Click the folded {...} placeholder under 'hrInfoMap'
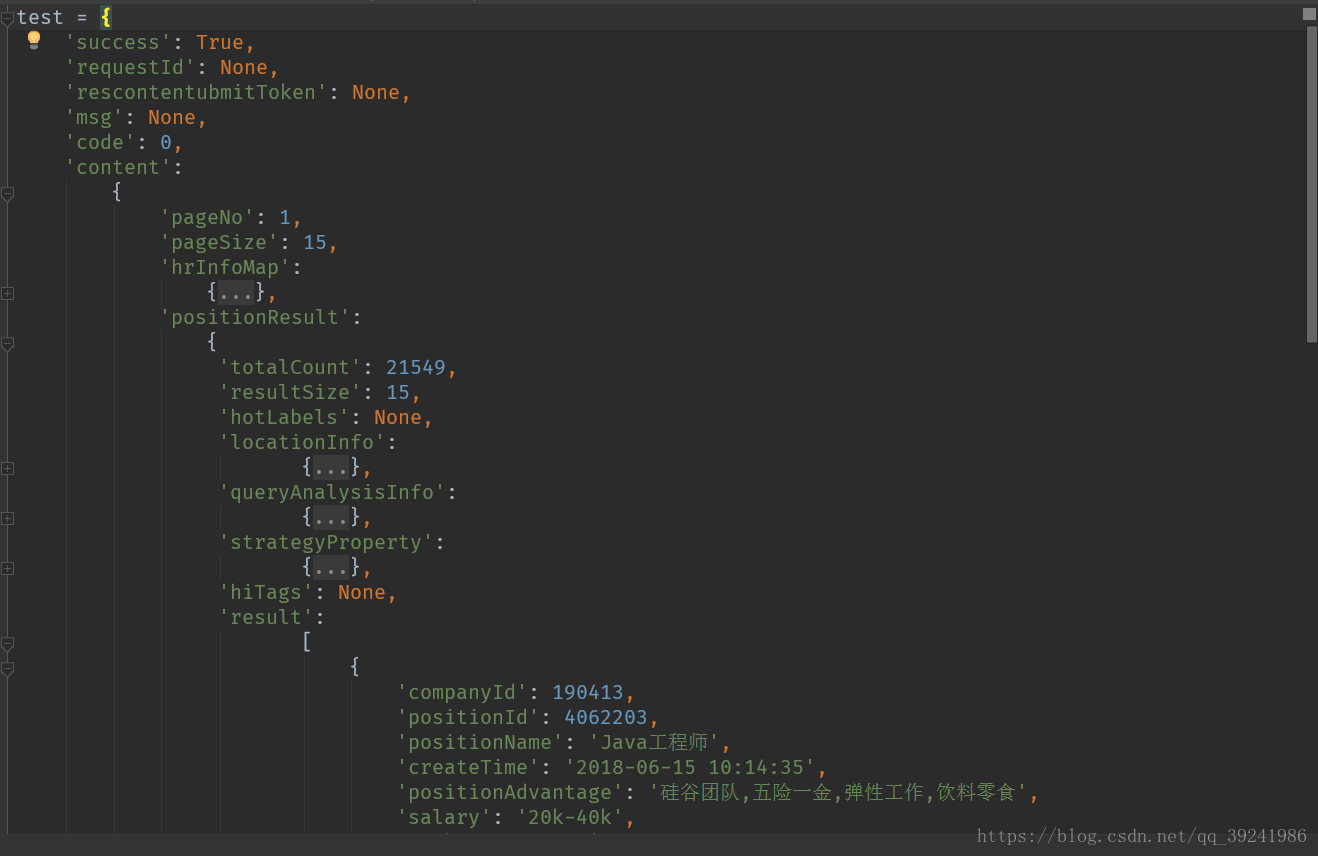Screen dimensions: 1318x856 coord(236,292)
